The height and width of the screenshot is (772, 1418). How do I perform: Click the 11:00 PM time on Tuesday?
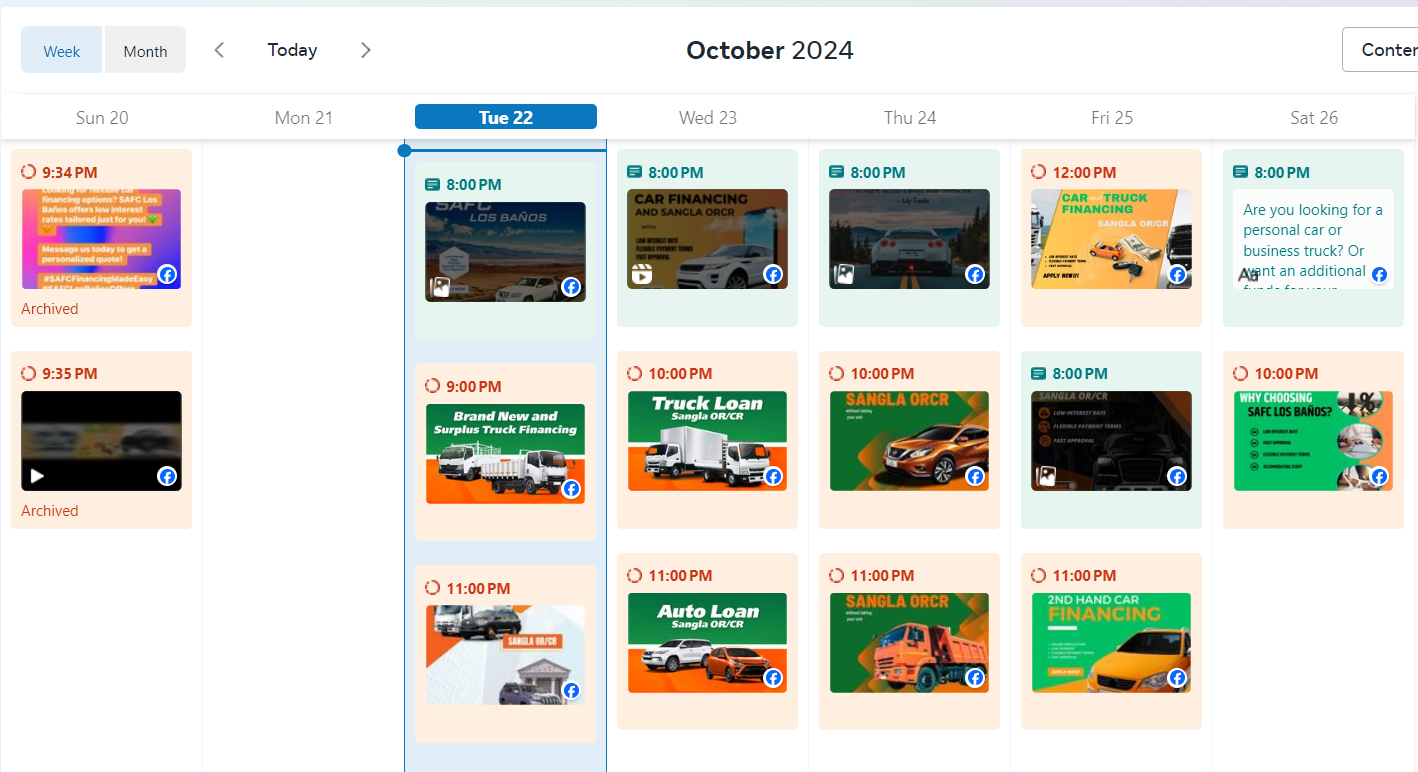coord(478,588)
